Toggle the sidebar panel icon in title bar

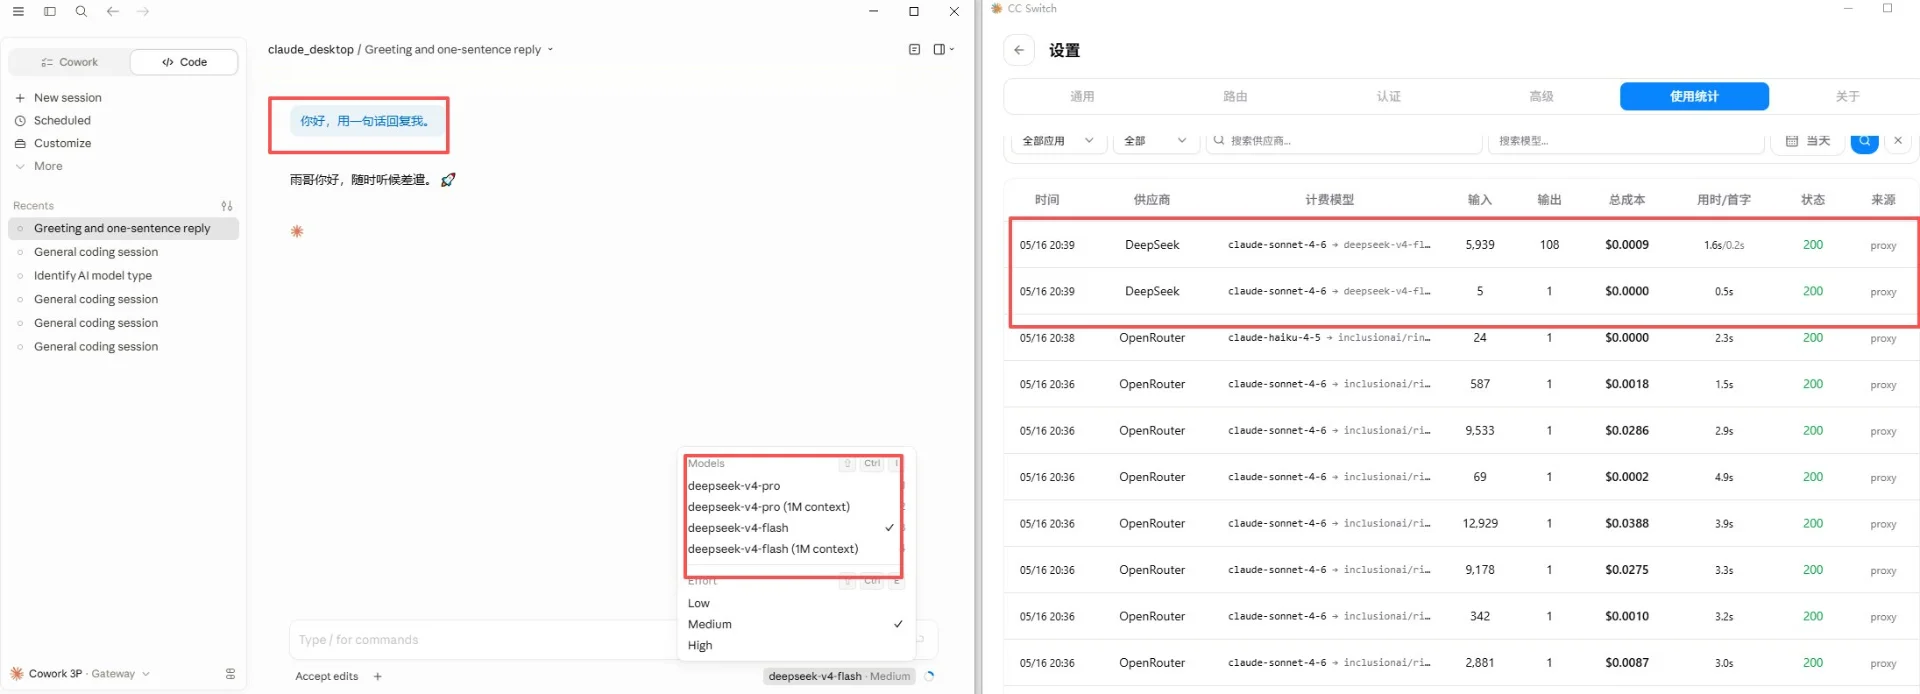[50, 11]
